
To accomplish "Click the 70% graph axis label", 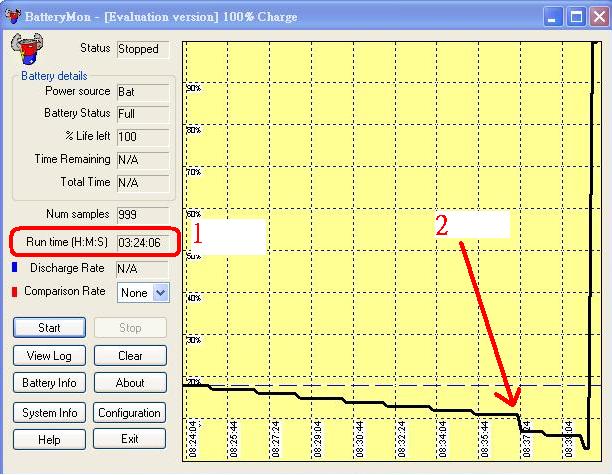I will coord(194,172).
